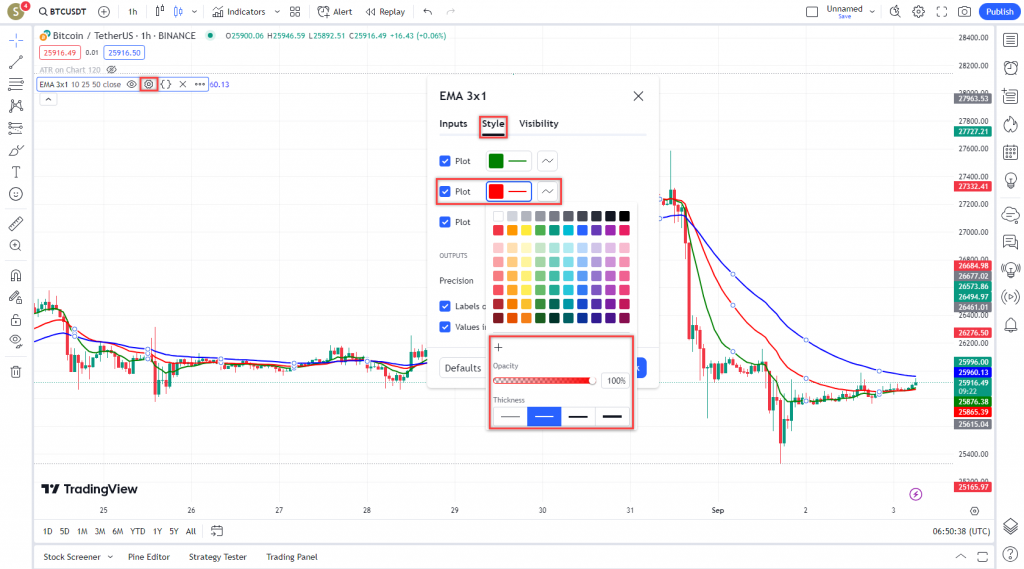Screen dimensions: 1024x569
Task: Toggle the magnet mode tool
Action: 16,275
